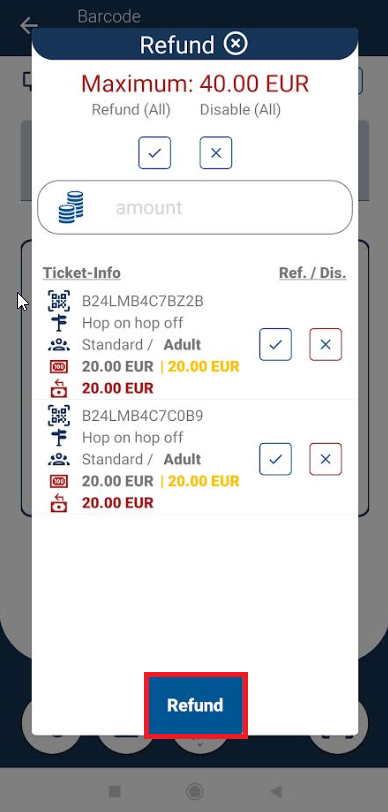Tap QR code icon of ticket B24LMB4C7C0B9
388x812 pixels.
pos(59,415)
